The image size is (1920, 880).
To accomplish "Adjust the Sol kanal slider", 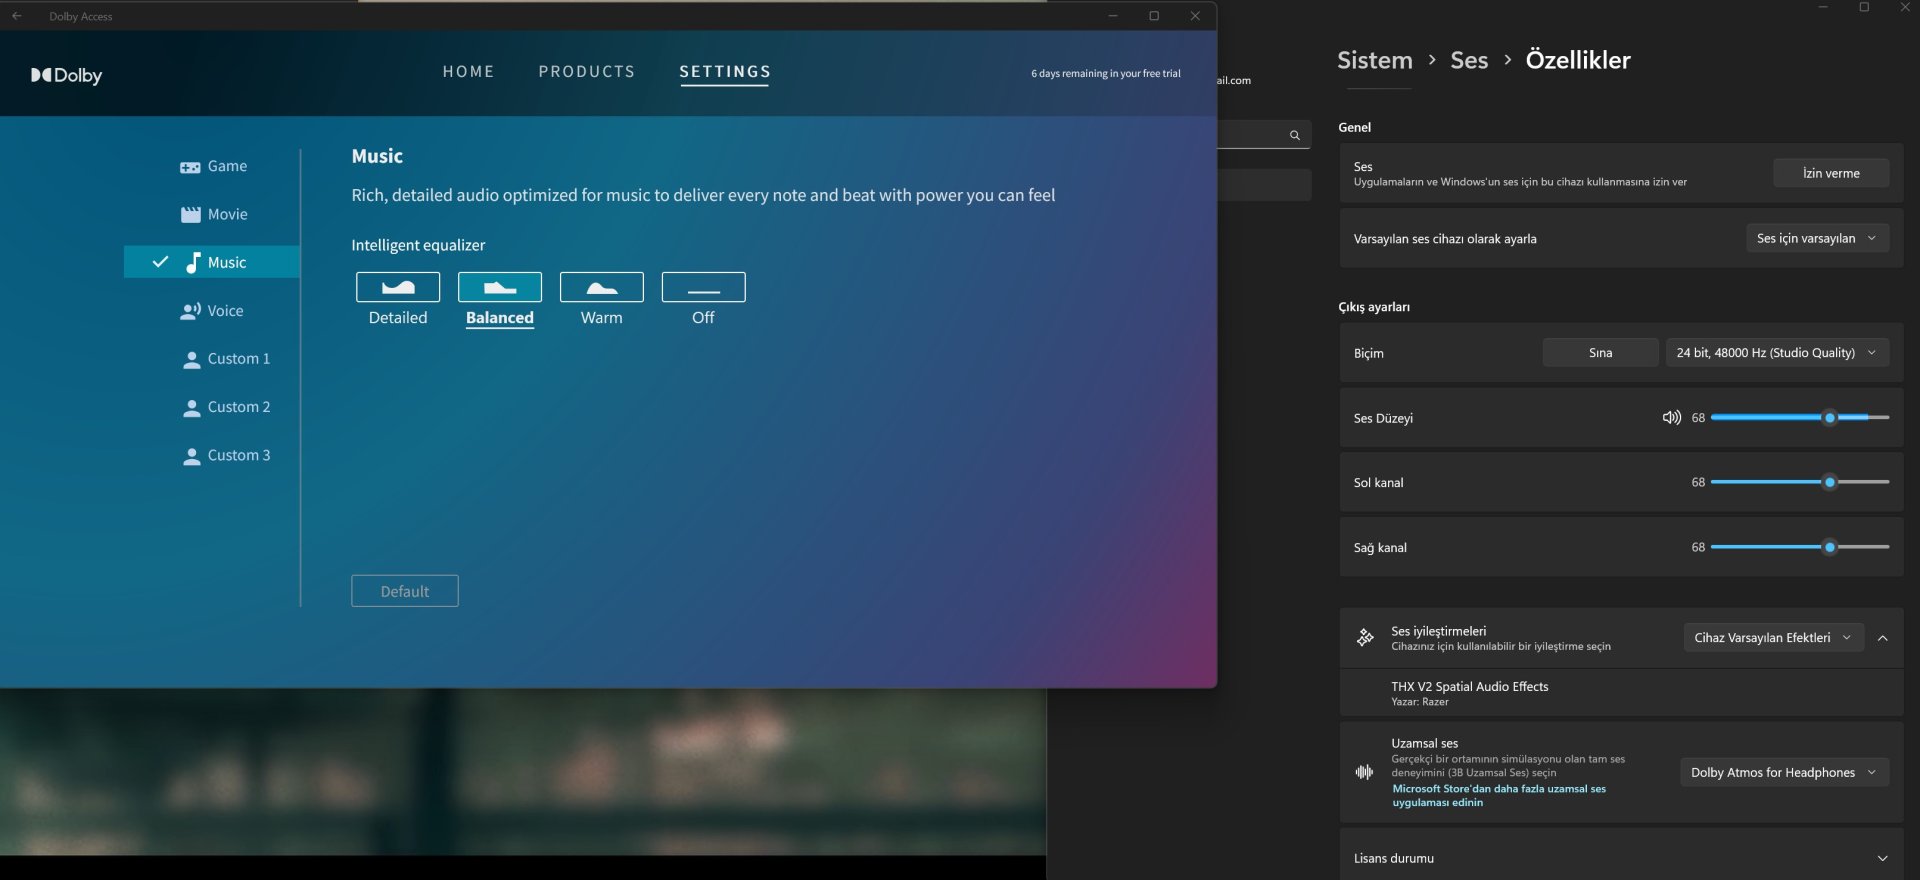I will coord(1800,482).
